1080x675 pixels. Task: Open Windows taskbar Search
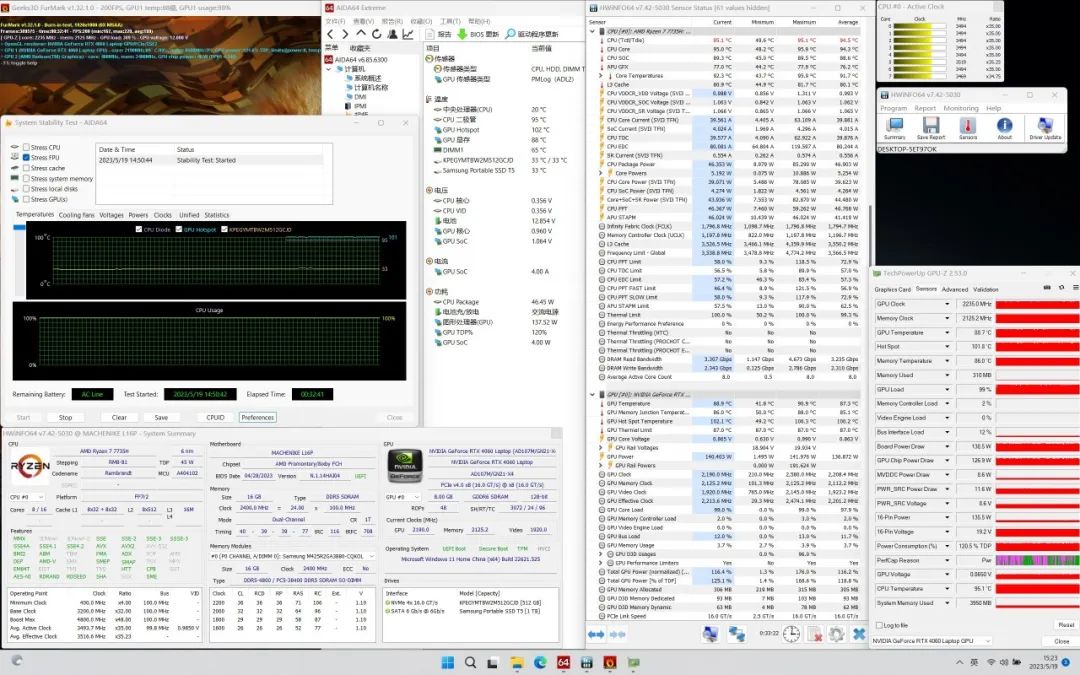pos(470,662)
